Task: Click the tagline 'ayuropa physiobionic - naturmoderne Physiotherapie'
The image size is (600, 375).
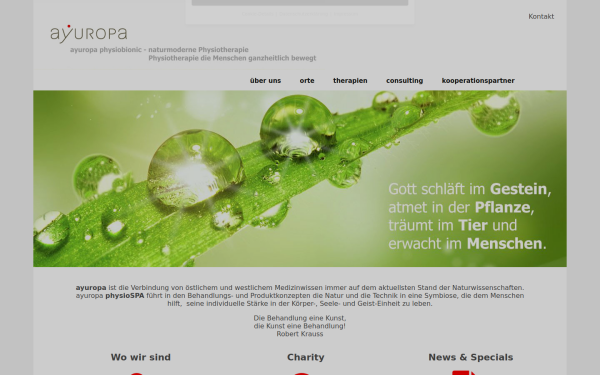Action: 159,50
